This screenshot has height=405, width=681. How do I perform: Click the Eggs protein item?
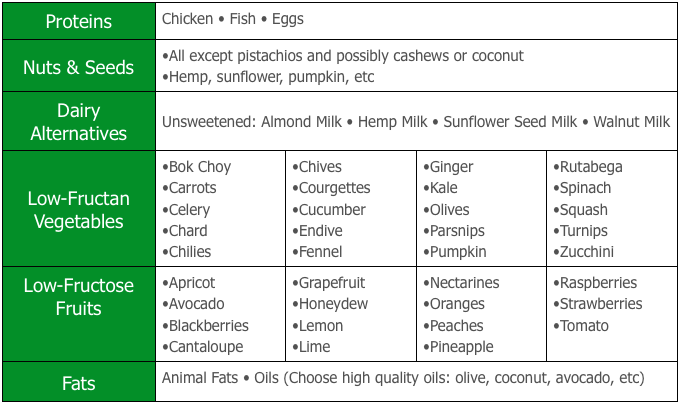click(x=288, y=20)
